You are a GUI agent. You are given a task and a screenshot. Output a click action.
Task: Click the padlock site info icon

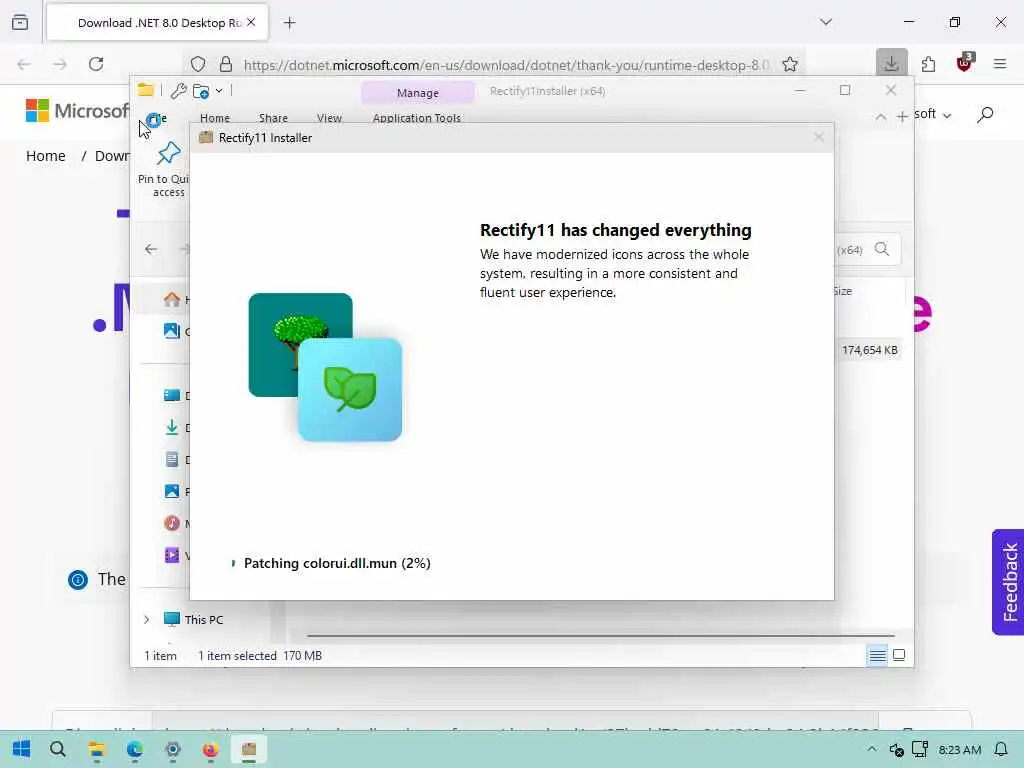pos(225,64)
